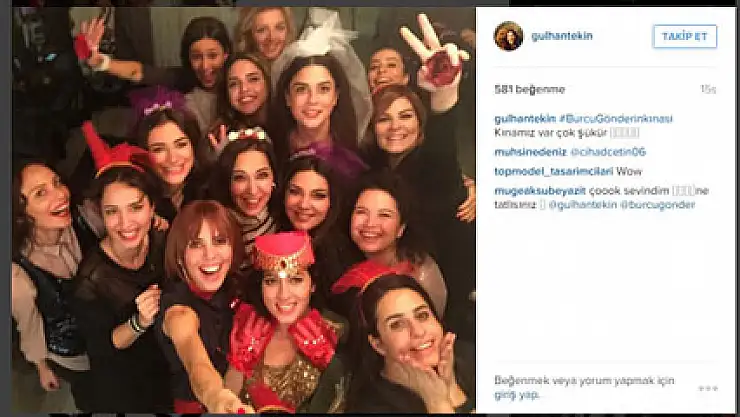This screenshot has height=417, width=740.
Task: Click the group selfie photo
Action: pos(244,210)
